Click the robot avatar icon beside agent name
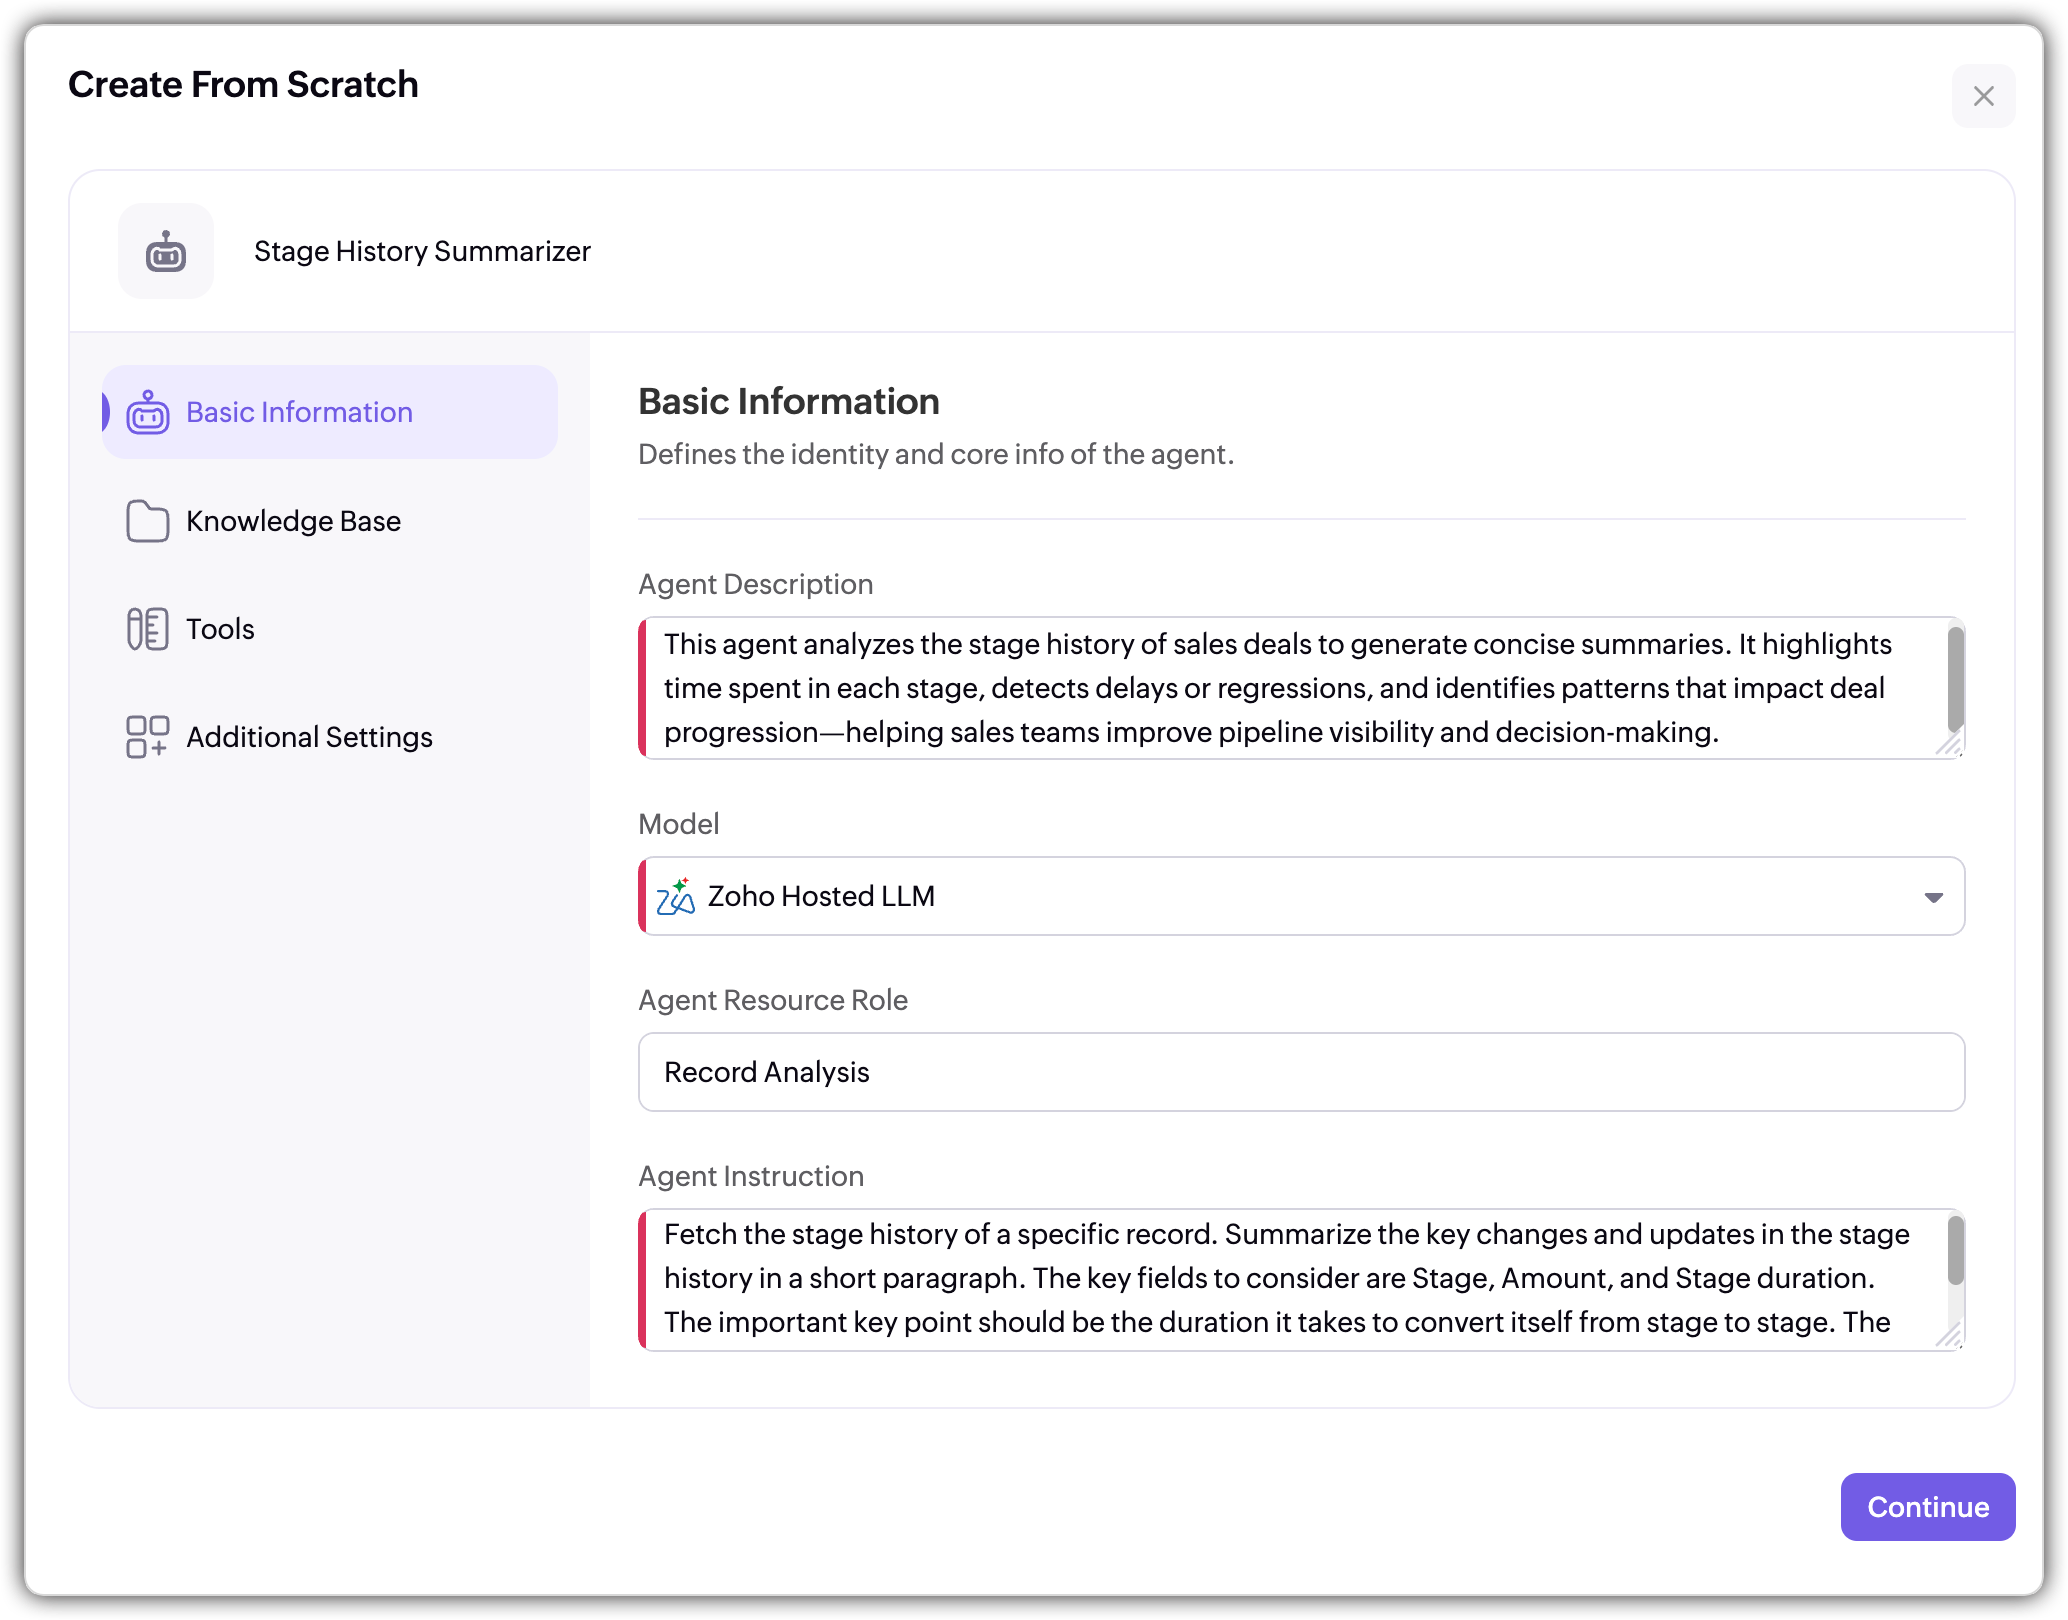2068x1620 pixels. (x=166, y=251)
